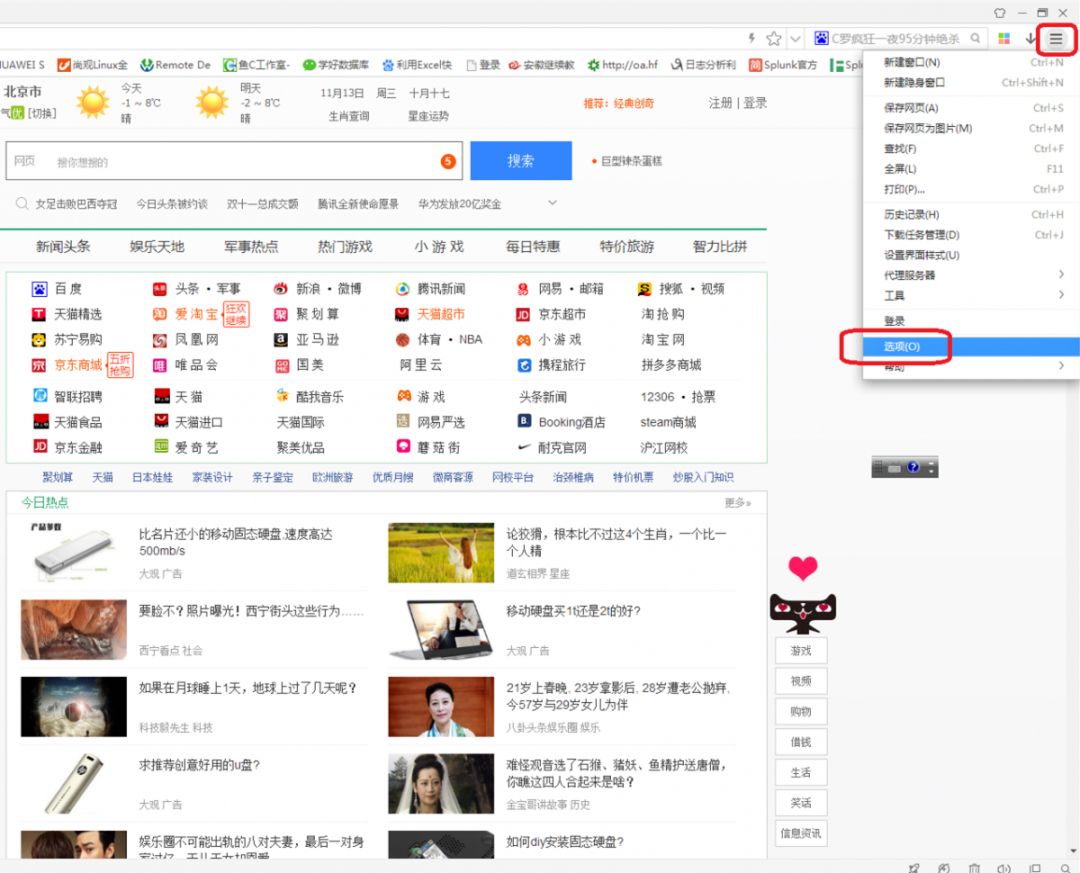Open the downloads arrow icon
Screen dimensions: 1080x873
pos(1030,39)
